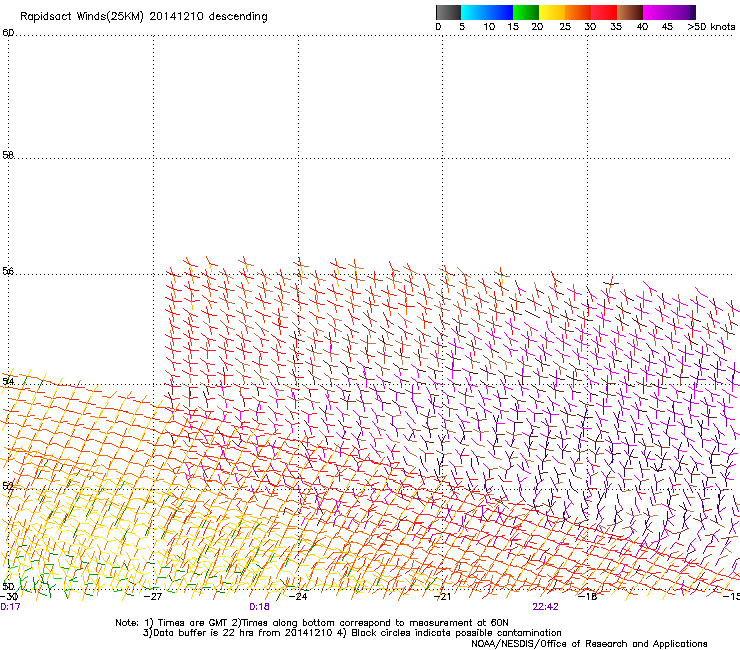This screenshot has width=740, height=650.
Task: Click the latitude label 54
Action: [8, 381]
